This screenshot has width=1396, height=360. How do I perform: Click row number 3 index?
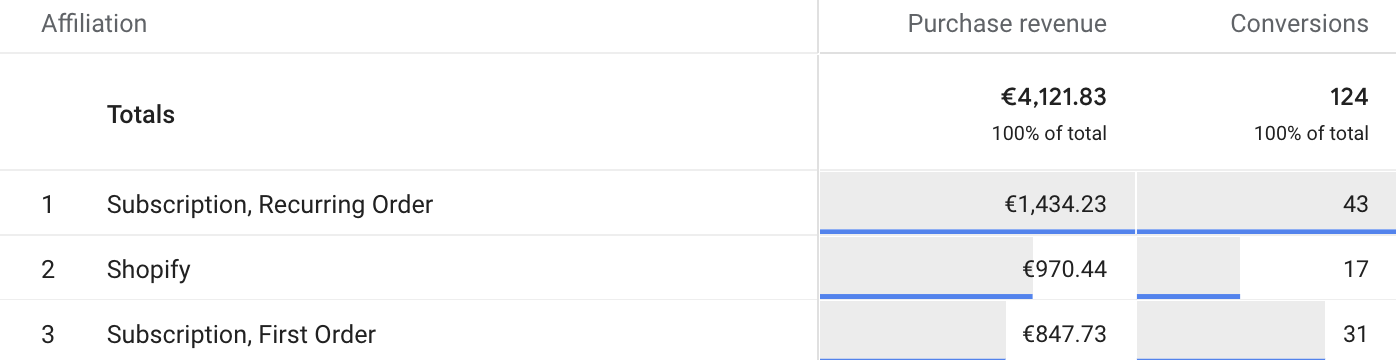[47, 334]
